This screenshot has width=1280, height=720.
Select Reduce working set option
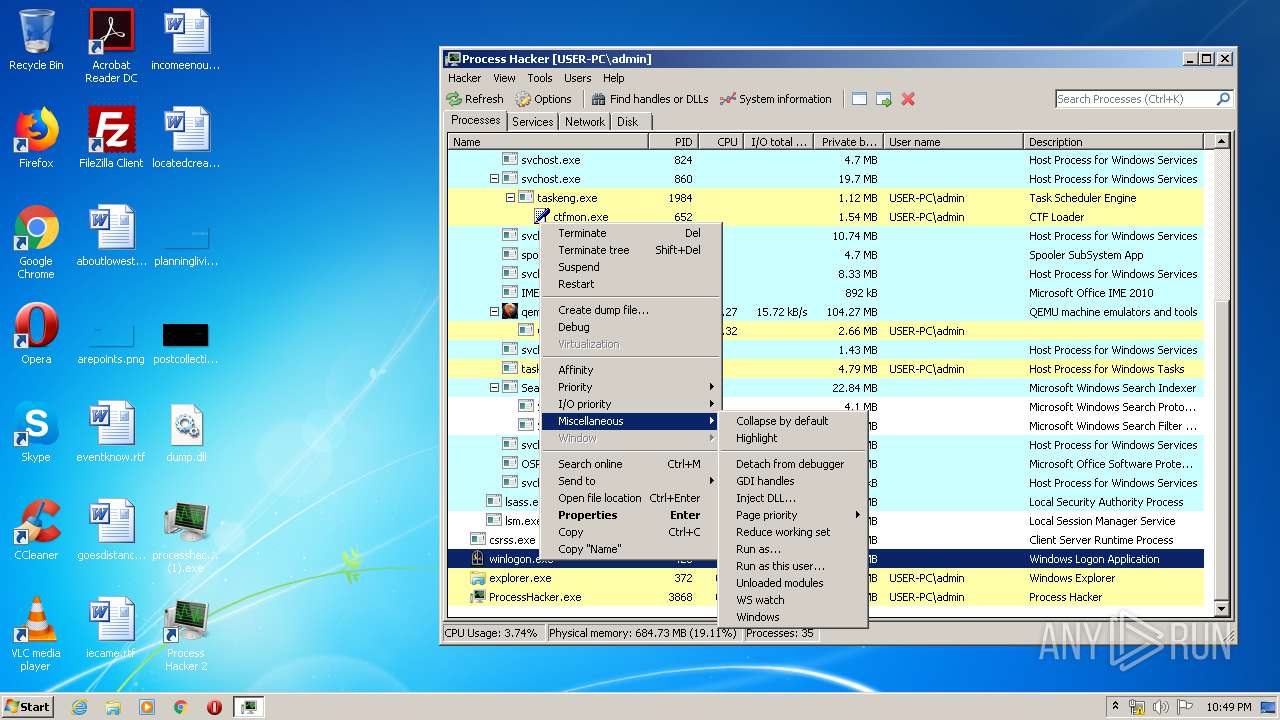click(x=793, y=532)
